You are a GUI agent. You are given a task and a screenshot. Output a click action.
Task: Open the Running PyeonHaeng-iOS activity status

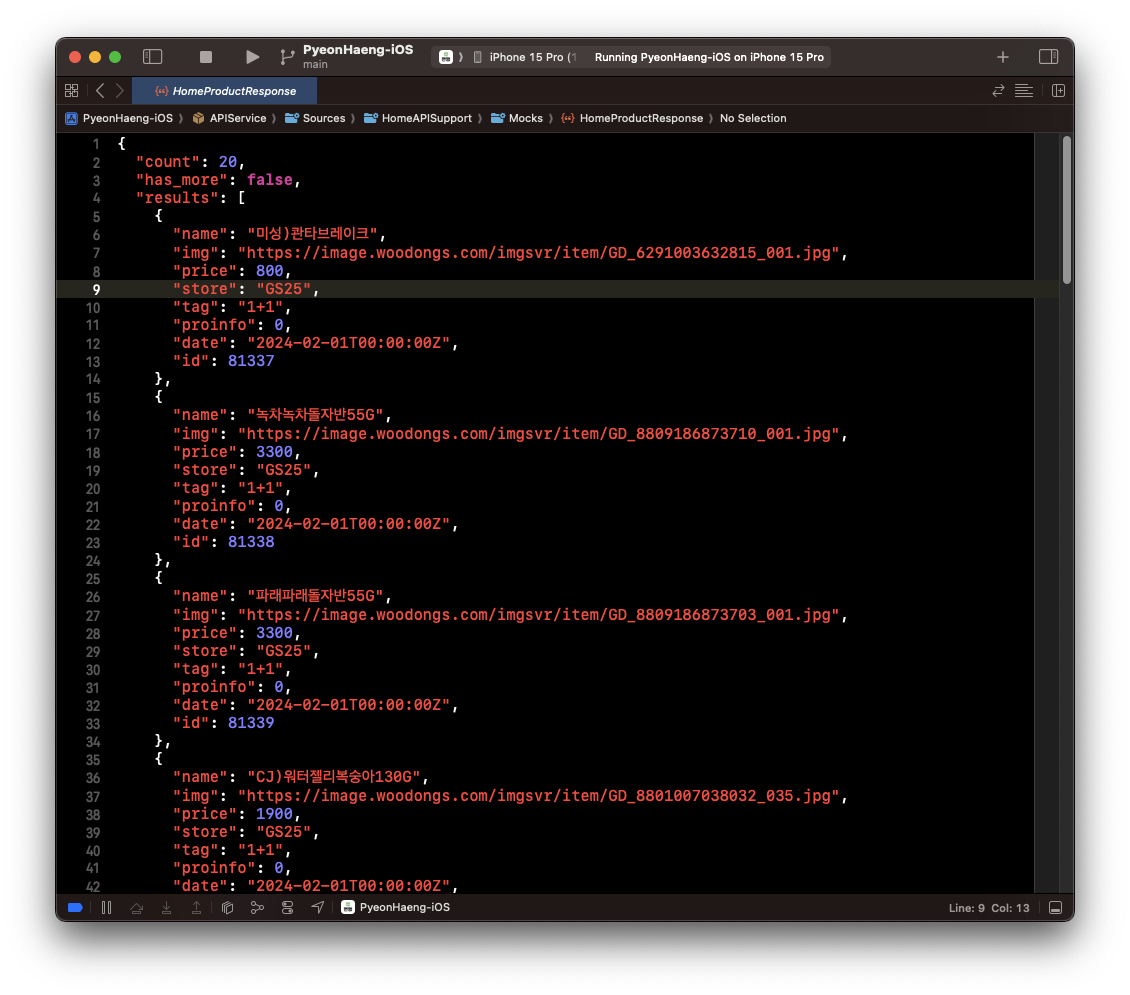(708, 57)
